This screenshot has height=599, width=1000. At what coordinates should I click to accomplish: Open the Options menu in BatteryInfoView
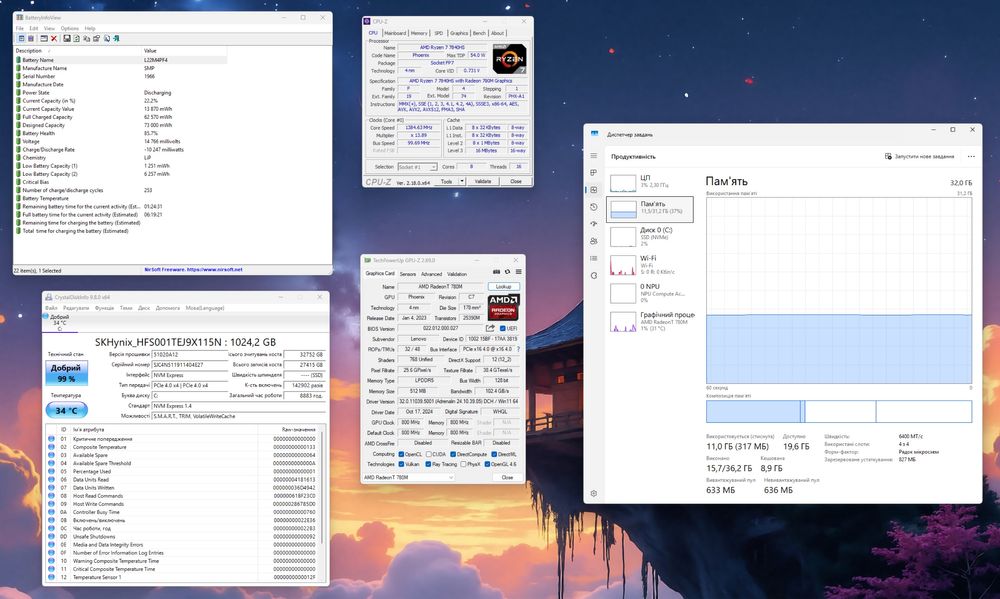click(69, 28)
